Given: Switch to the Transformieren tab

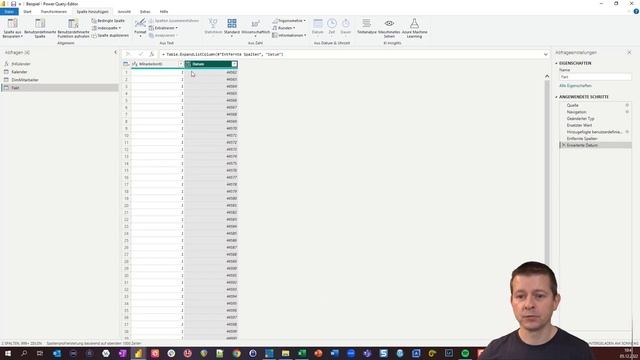Looking at the screenshot, I should (53, 12).
